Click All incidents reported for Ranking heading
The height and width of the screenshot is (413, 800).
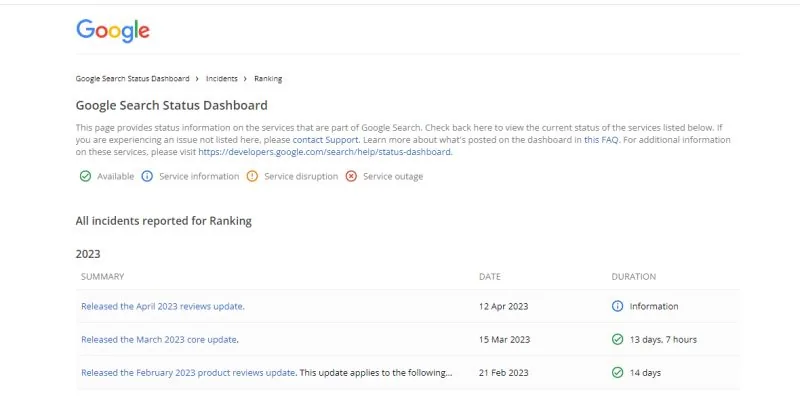tap(164, 221)
